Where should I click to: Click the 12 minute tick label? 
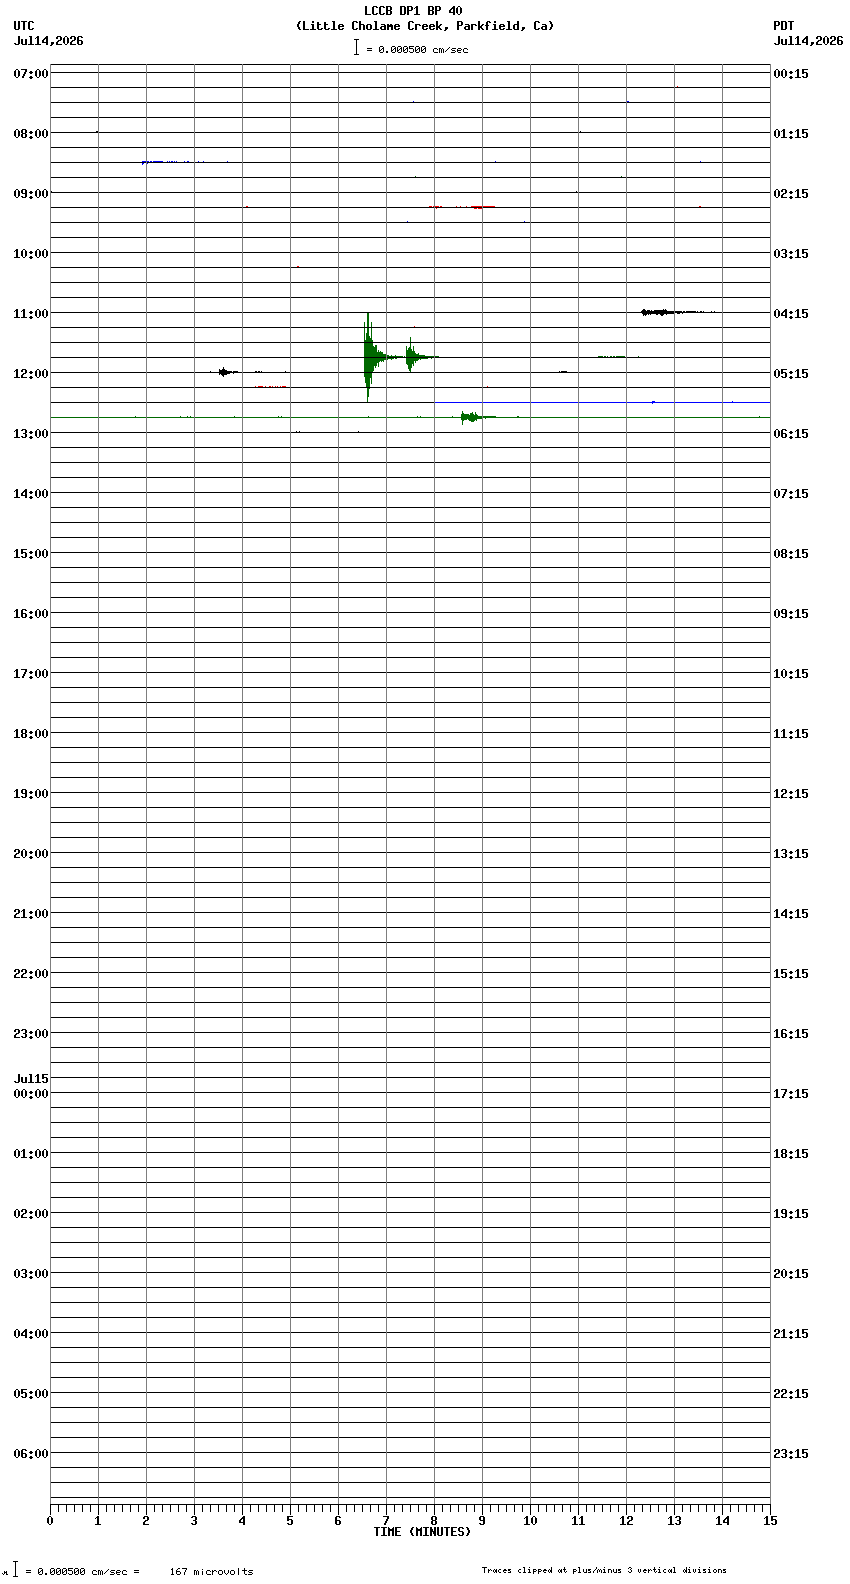click(x=626, y=1521)
